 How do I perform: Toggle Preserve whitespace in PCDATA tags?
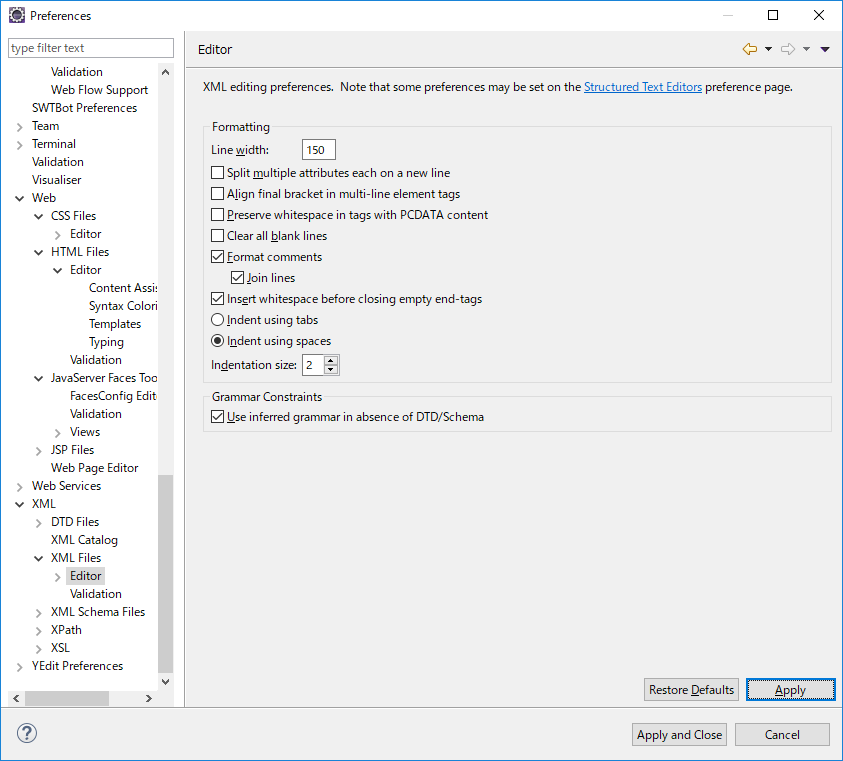[217, 215]
